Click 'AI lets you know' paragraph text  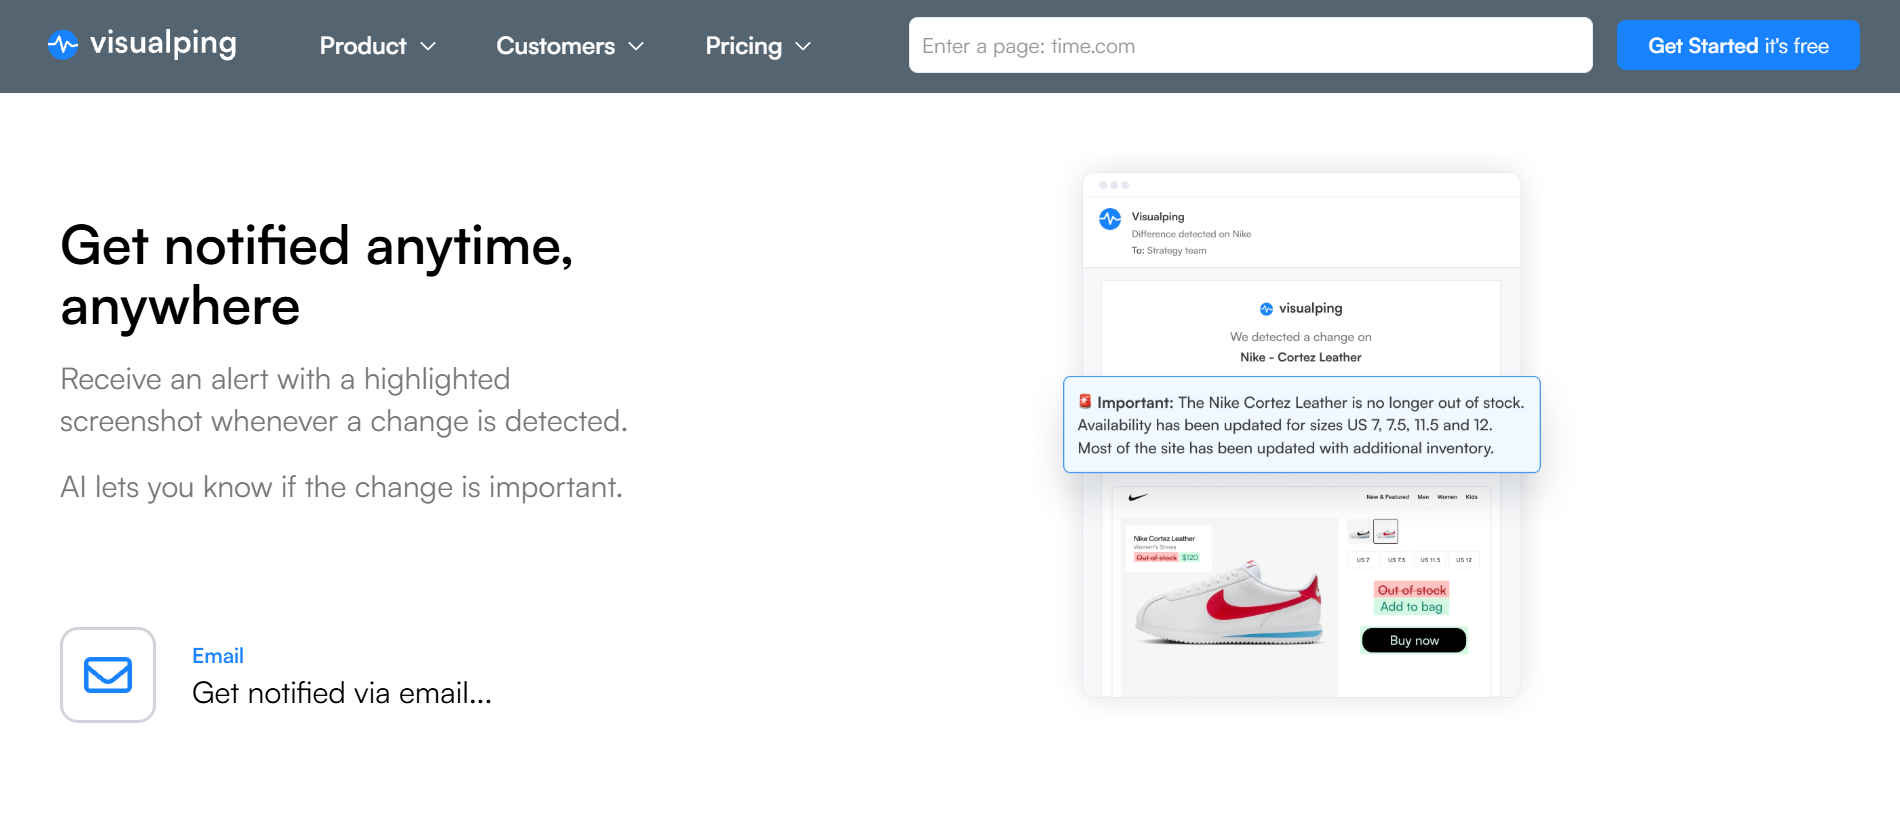(x=341, y=487)
